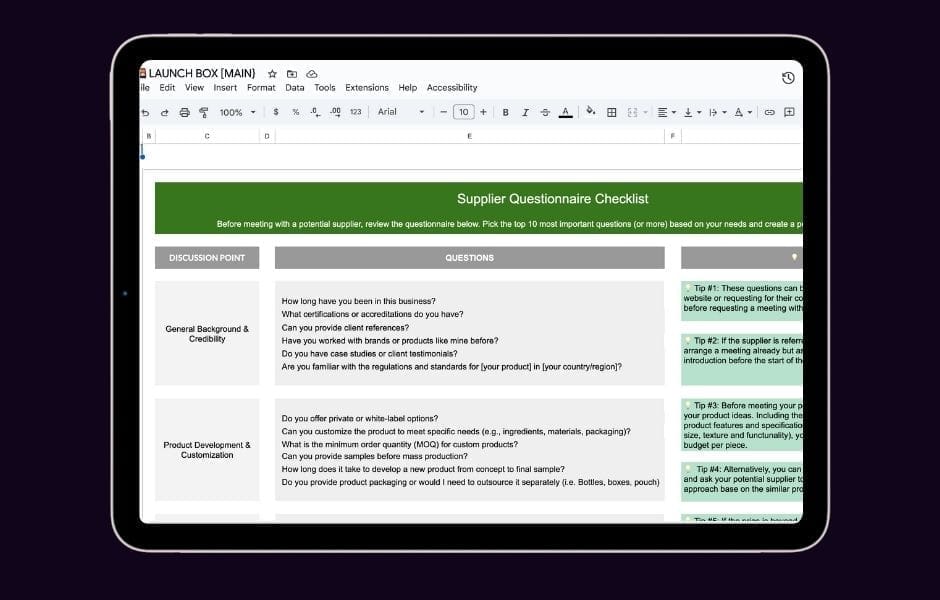The height and width of the screenshot is (600, 940).
Task: Check the cloud save status icon
Action: tap(312, 74)
